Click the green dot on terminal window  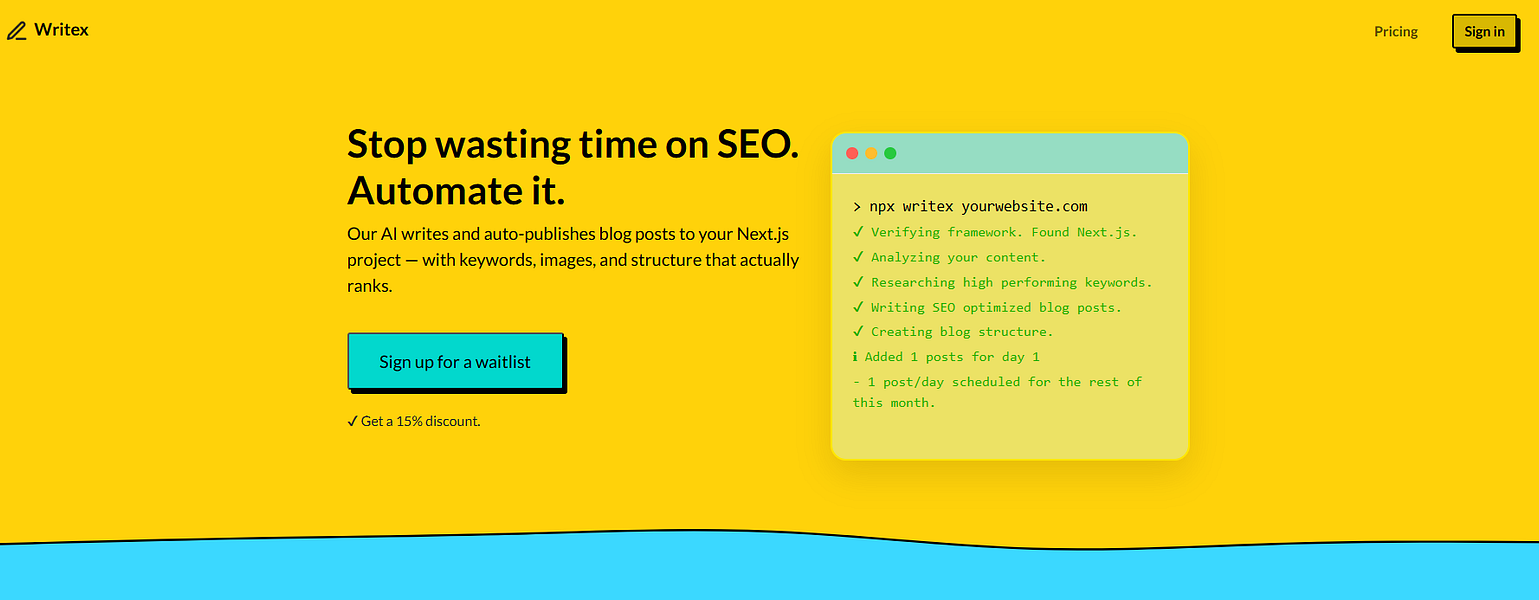click(x=890, y=153)
